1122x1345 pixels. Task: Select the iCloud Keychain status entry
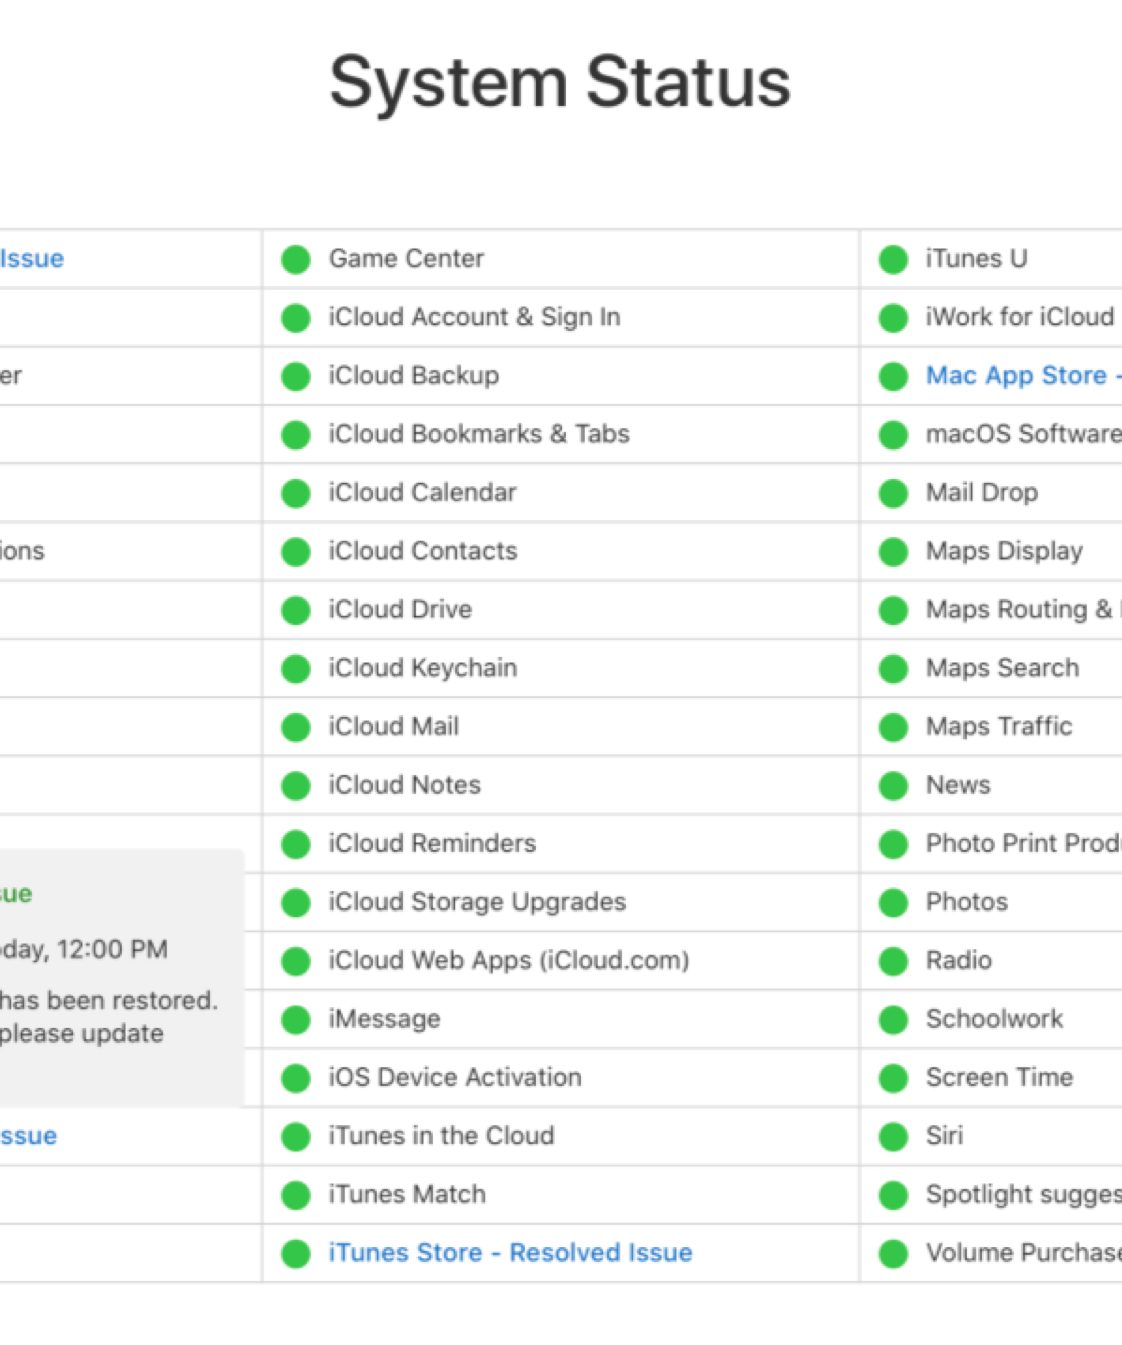[x=422, y=668]
